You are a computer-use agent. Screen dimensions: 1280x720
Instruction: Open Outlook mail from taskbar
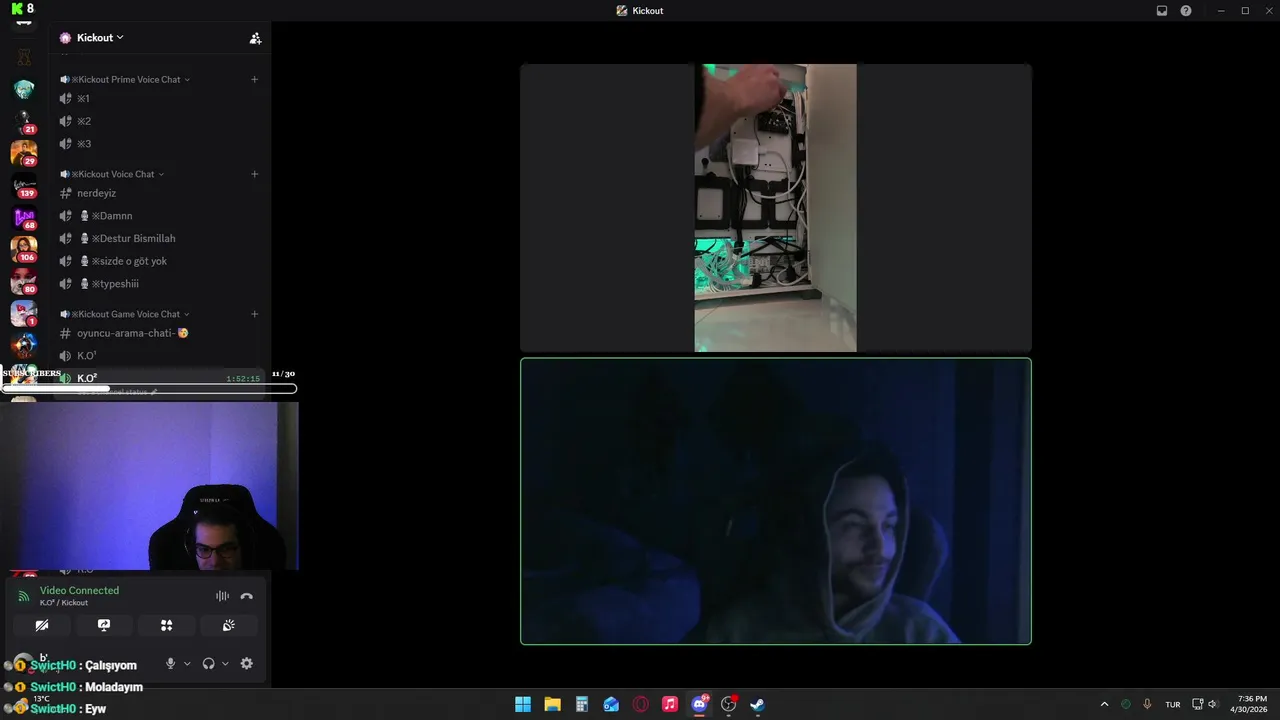611,704
